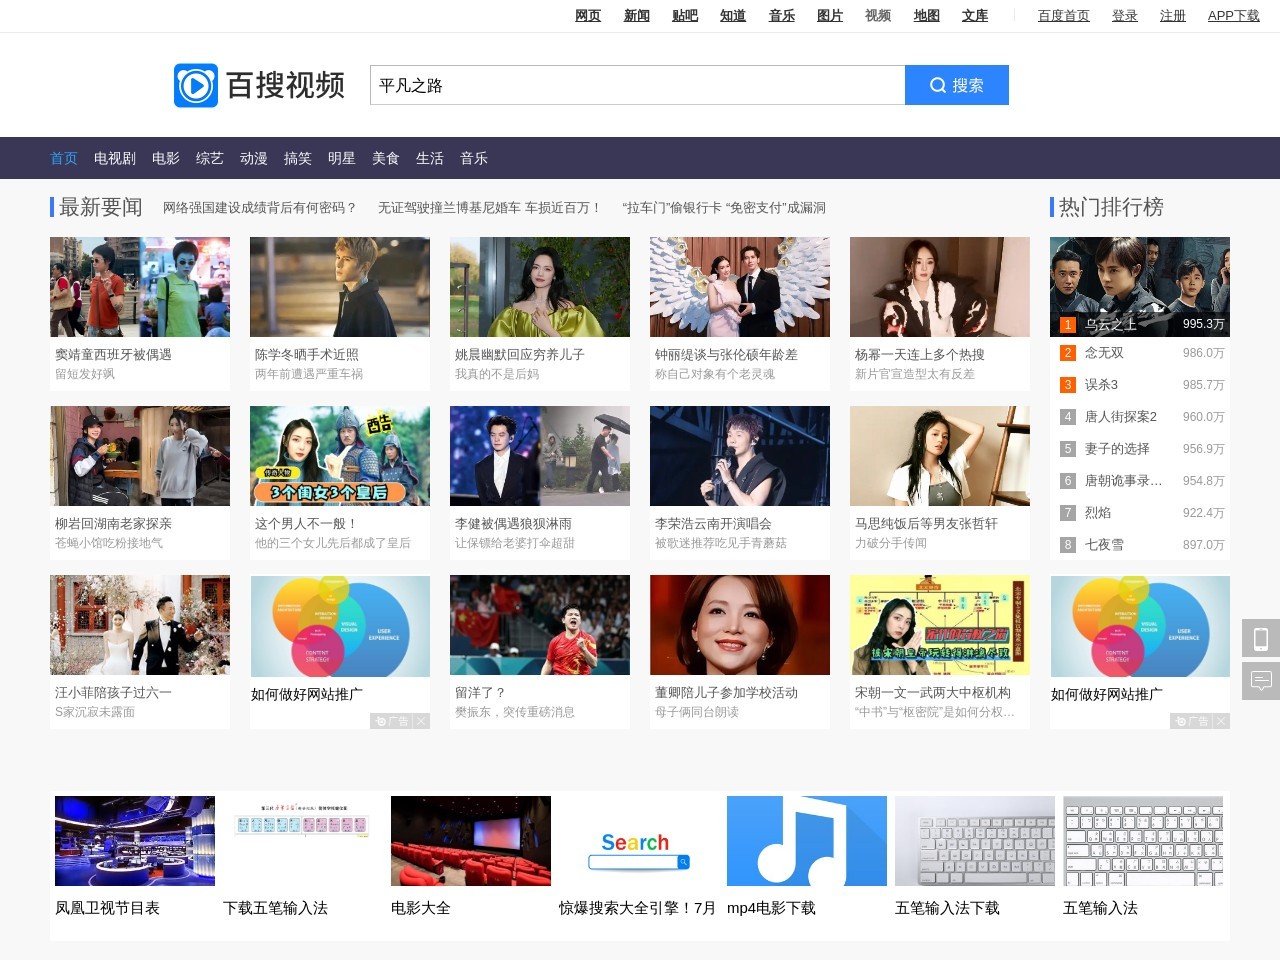The width and height of the screenshot is (1280, 960).
Task: Select the 综艺 category in the nav bar
Action: point(209,158)
